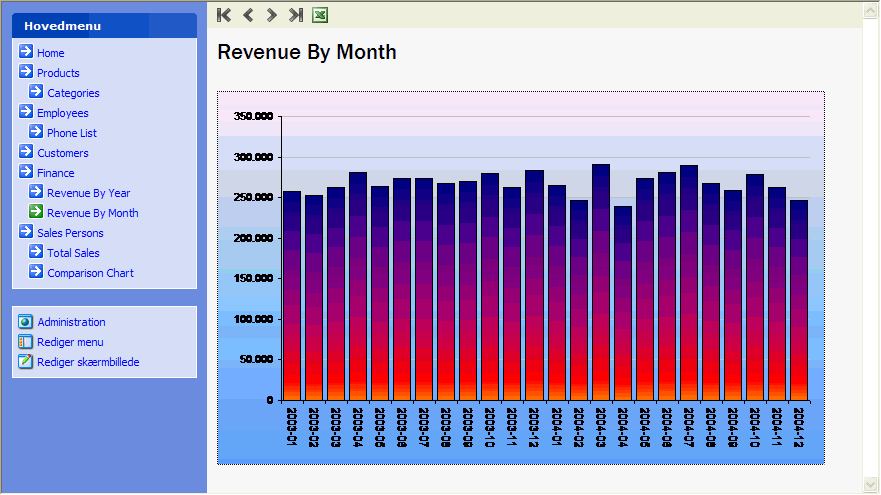This screenshot has width=881, height=495.
Task: Click the 2004-03 bar in chart
Action: (x=601, y=282)
